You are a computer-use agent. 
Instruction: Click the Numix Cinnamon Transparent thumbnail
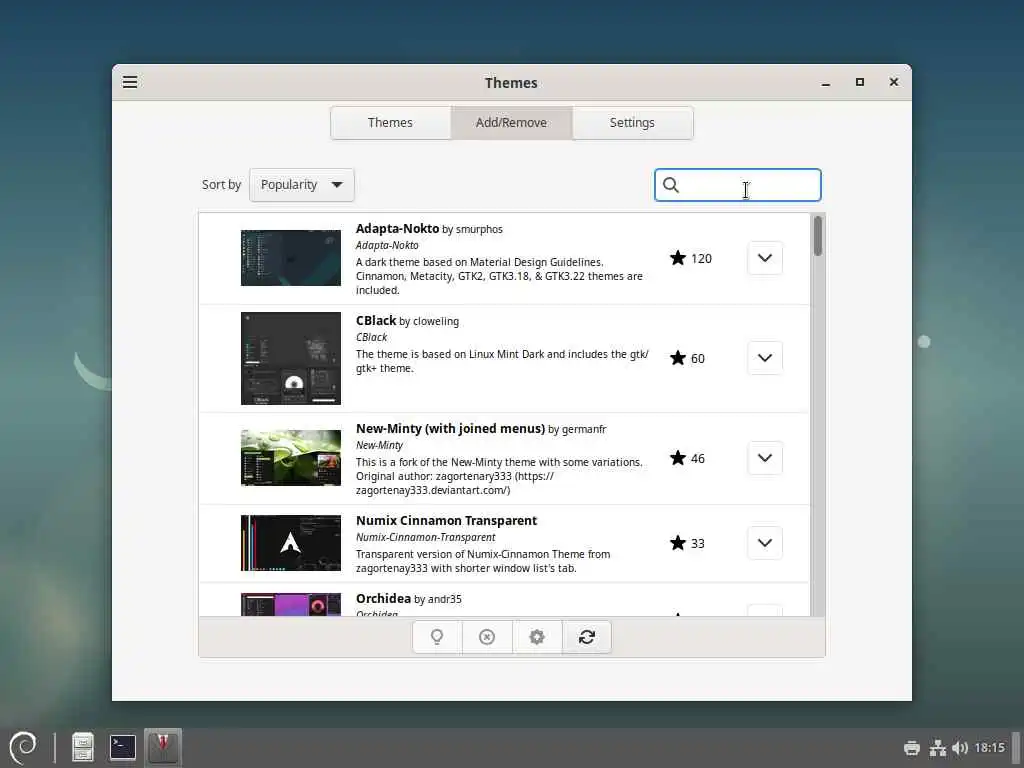tap(291, 543)
